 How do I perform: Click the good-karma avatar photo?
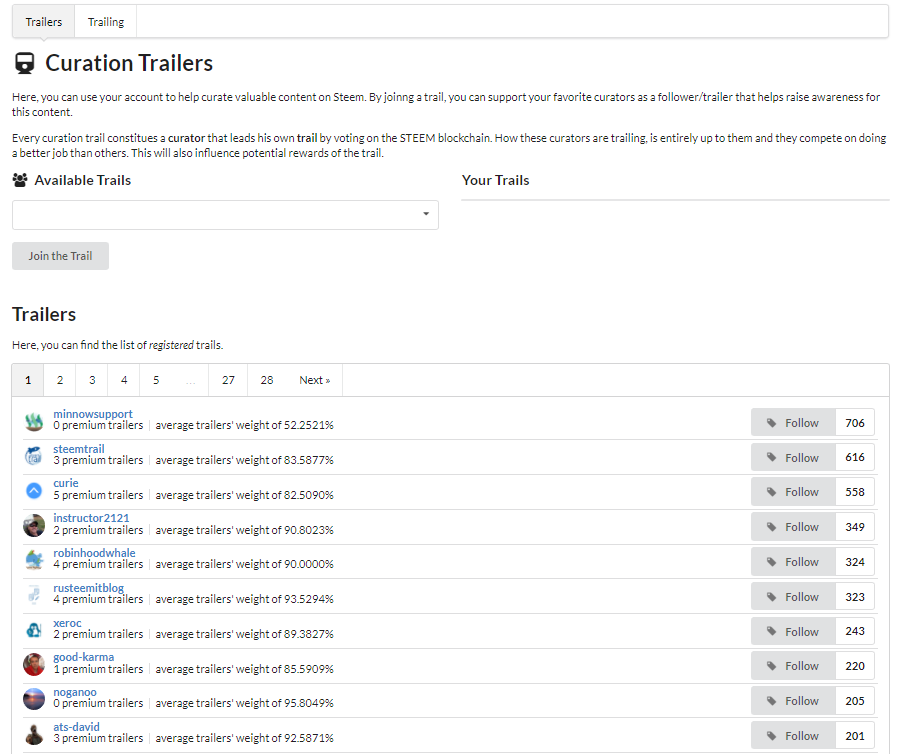click(x=34, y=664)
